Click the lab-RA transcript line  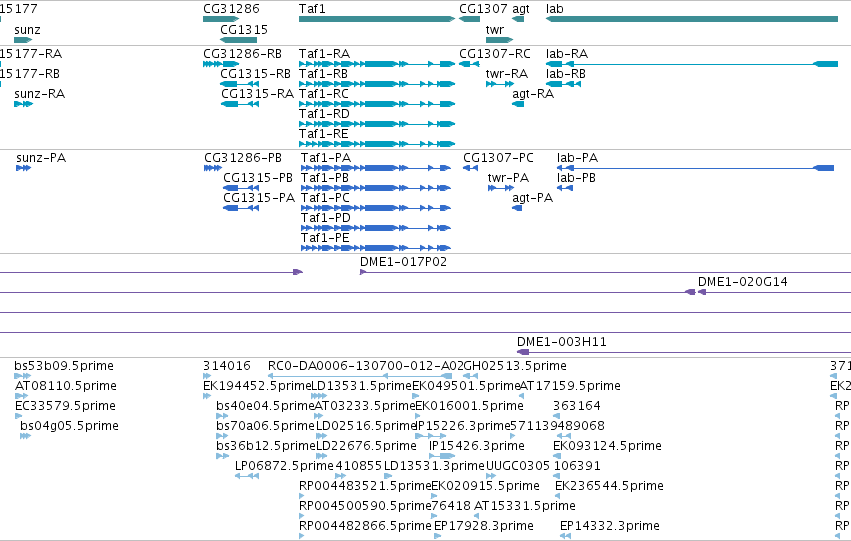pos(692,64)
